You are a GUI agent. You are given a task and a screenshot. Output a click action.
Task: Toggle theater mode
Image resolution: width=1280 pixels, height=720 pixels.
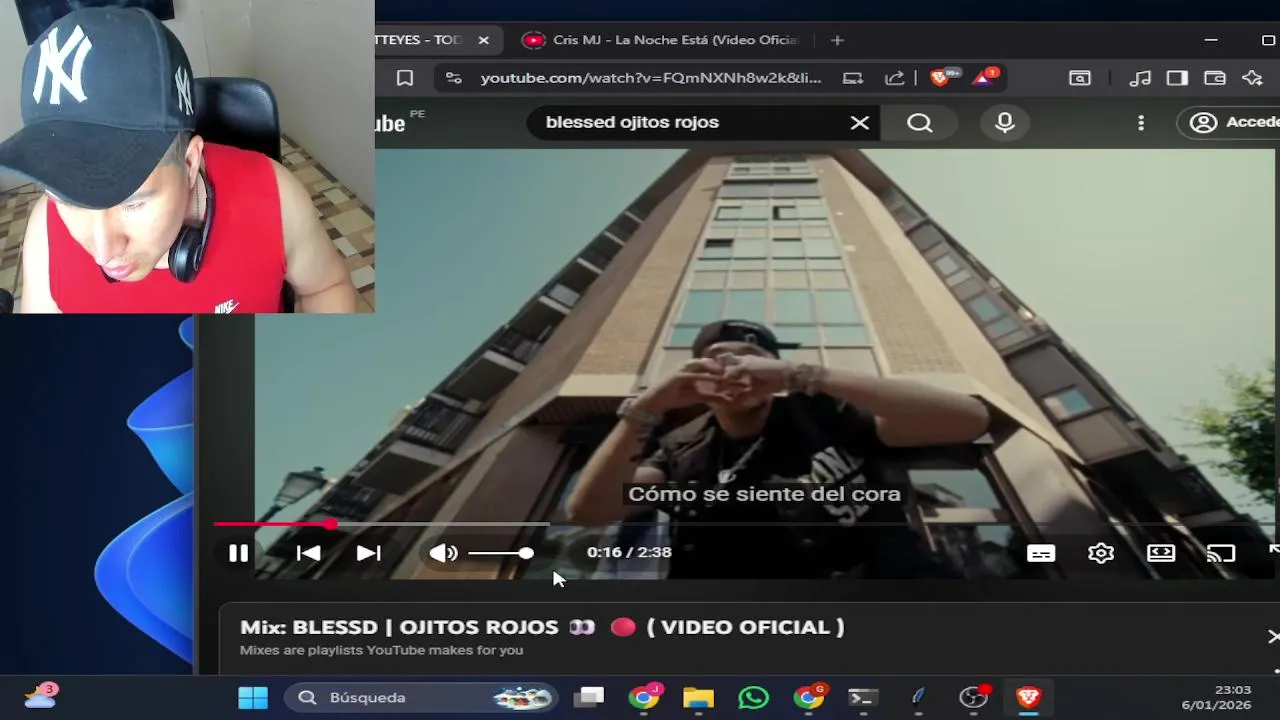[x=1161, y=553]
